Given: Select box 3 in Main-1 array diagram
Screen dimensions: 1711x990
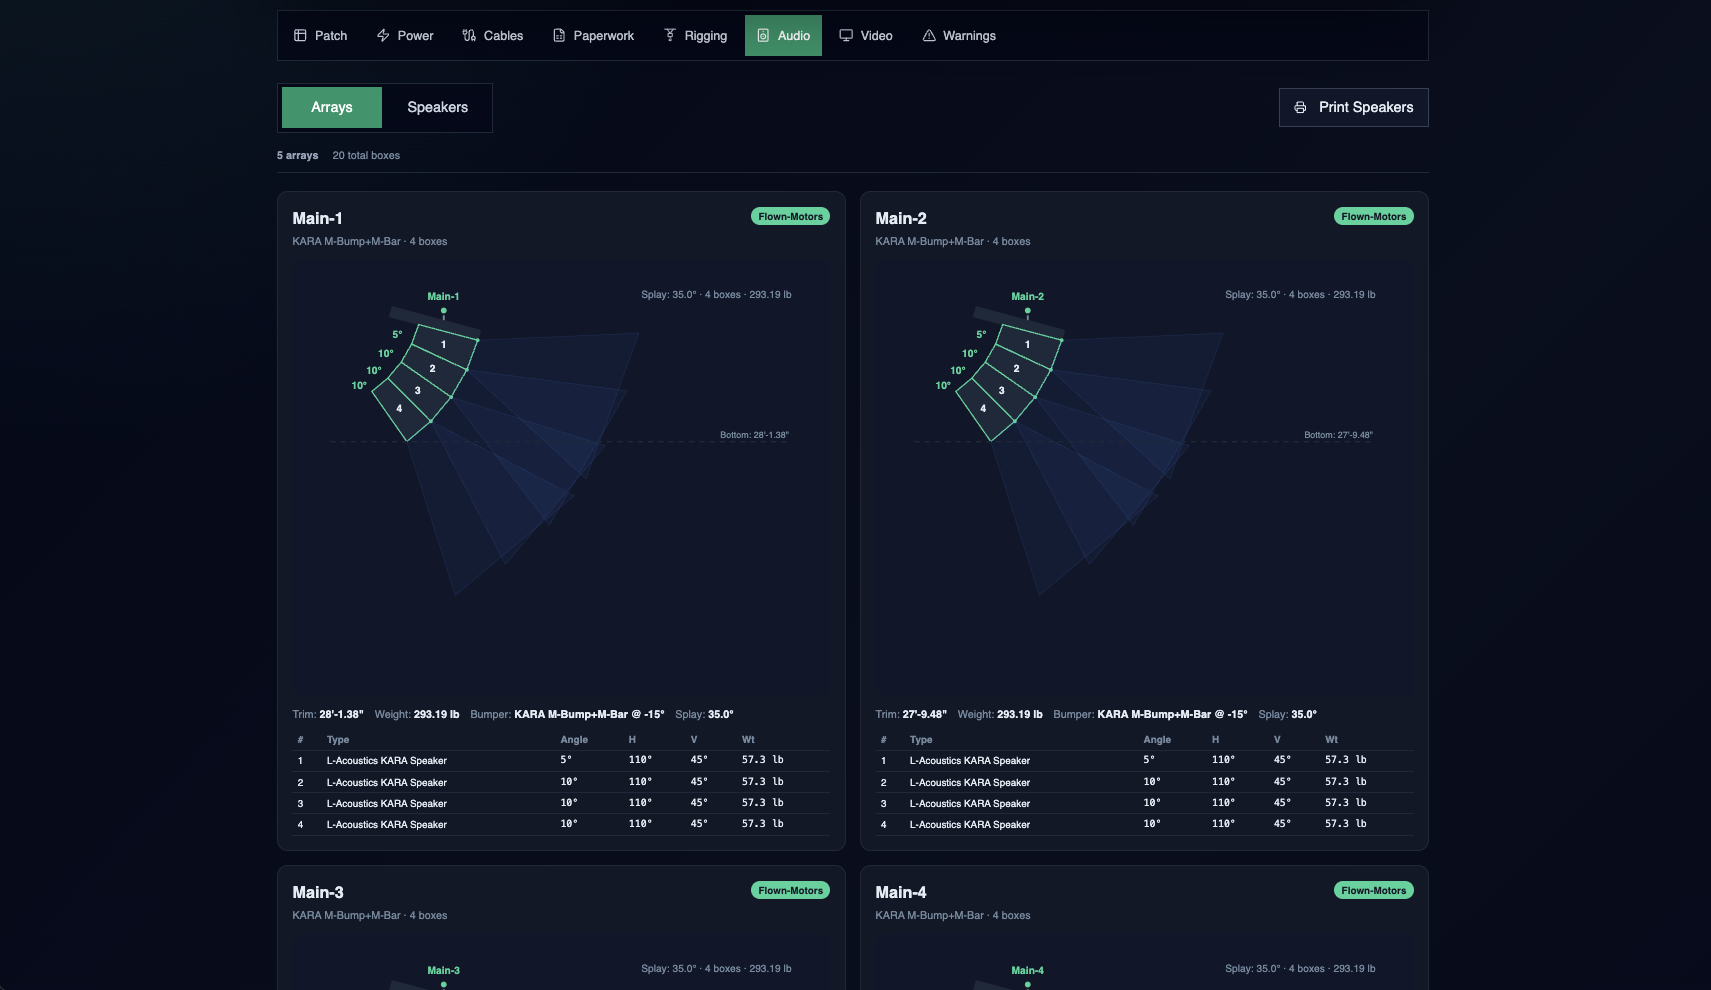Looking at the screenshot, I should click(x=418, y=391).
